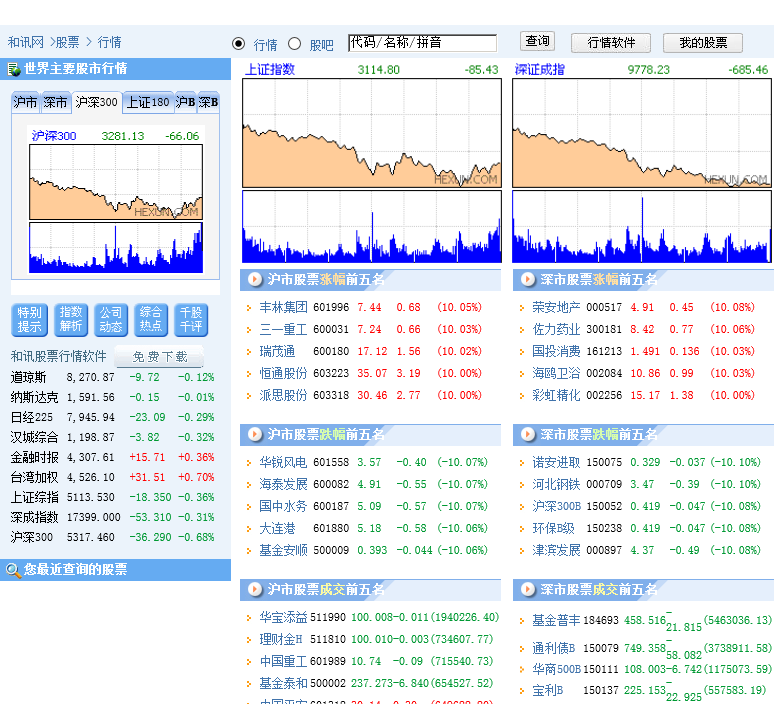Follow the 股票 breadcrumb link

(68, 42)
